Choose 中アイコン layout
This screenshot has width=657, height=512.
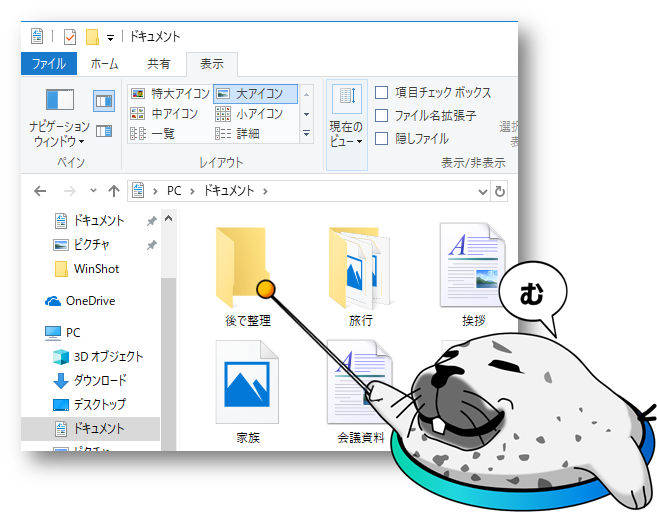[164, 114]
